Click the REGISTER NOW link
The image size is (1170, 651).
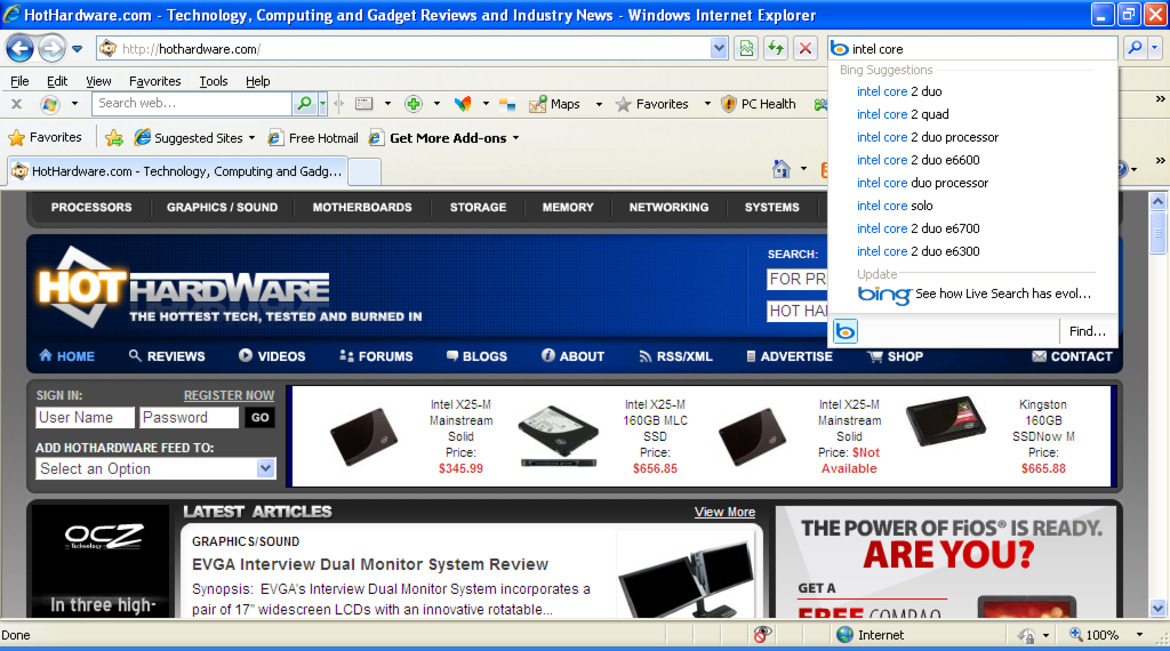(x=229, y=395)
